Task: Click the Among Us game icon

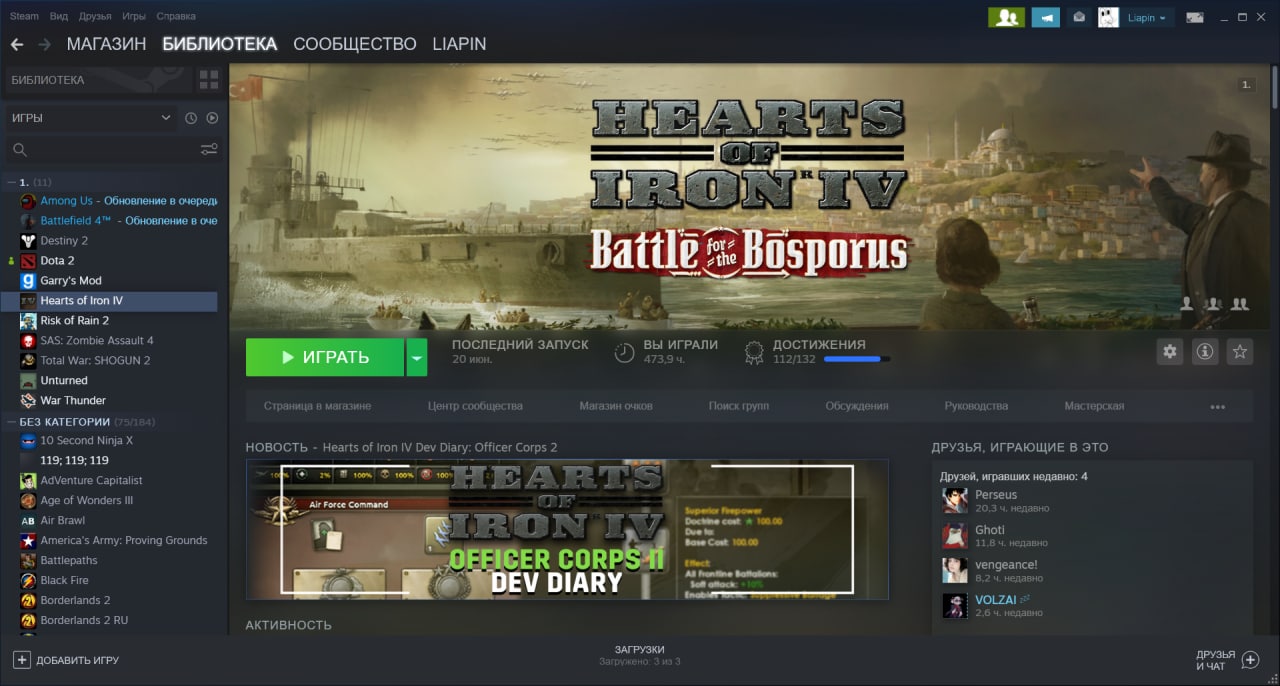Action: (x=29, y=201)
